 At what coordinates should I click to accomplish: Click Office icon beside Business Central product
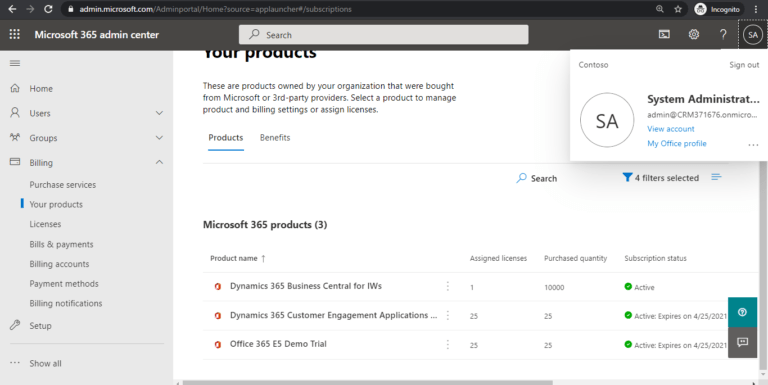218,287
